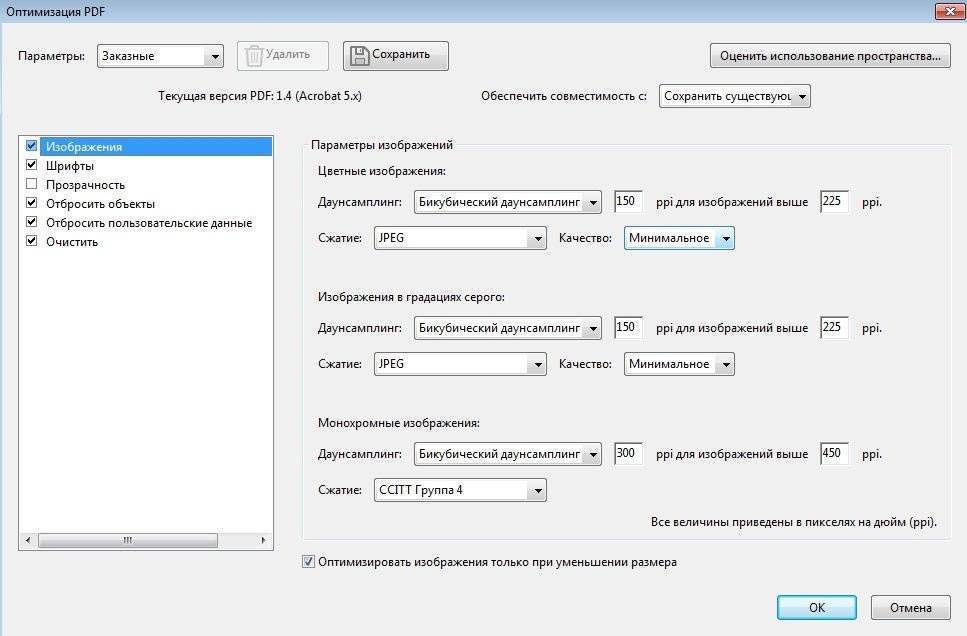Uncheck optimize images only when reducing size

click(x=309, y=562)
